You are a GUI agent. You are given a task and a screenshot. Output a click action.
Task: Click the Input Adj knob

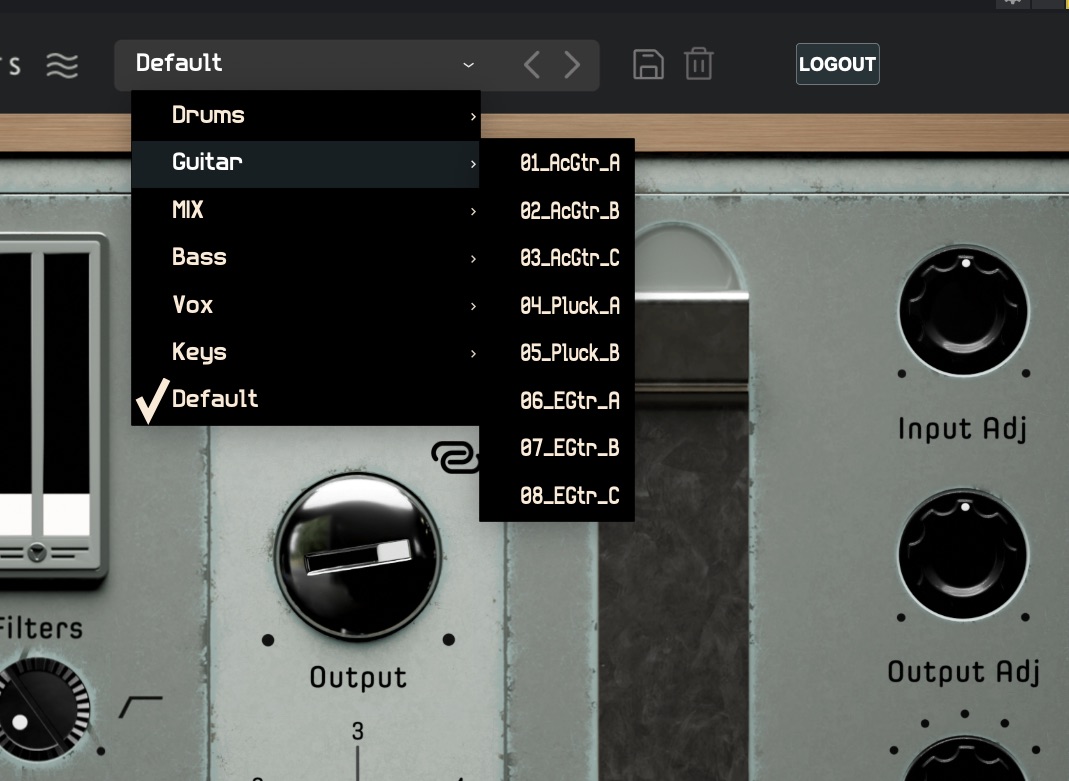tap(963, 310)
